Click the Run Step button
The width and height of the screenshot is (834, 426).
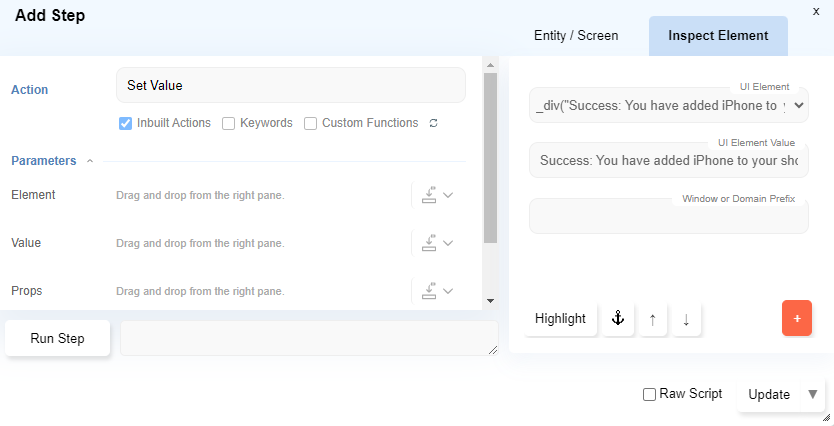coord(57,338)
